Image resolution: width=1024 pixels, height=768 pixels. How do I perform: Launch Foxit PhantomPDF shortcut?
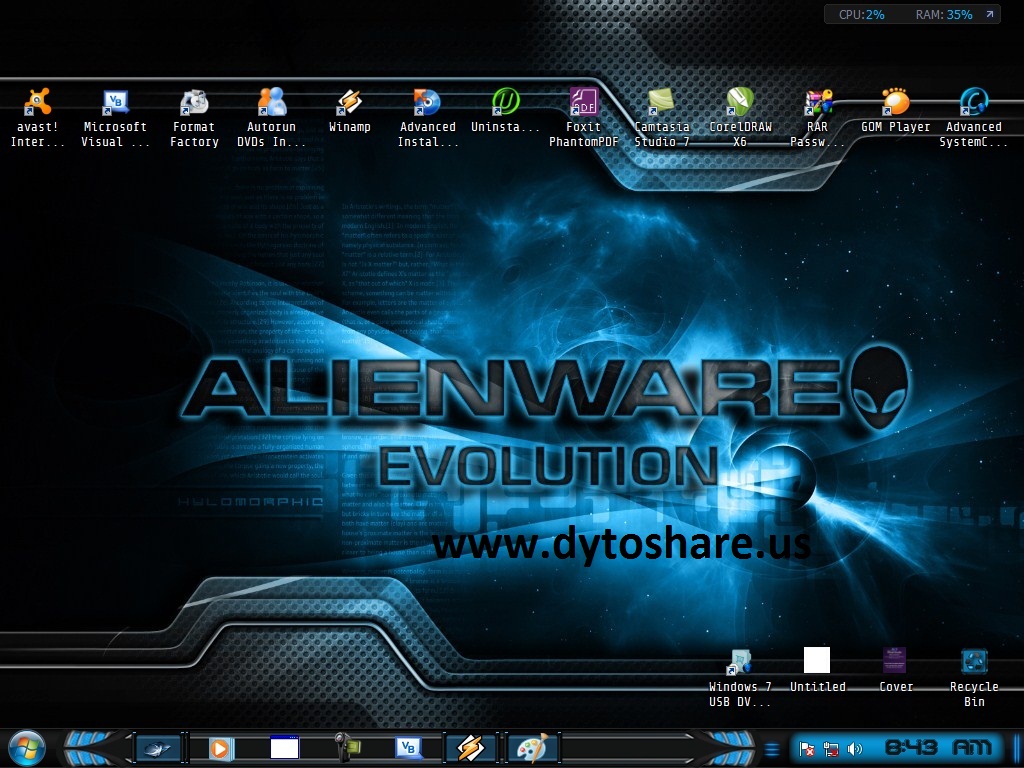583,118
